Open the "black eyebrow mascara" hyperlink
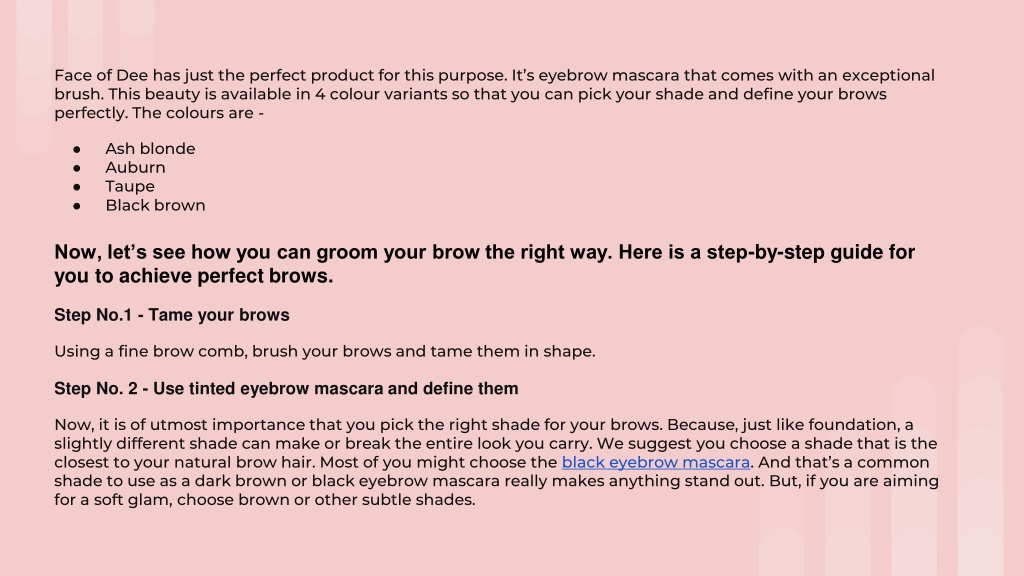Image resolution: width=1024 pixels, height=576 pixels. click(x=656, y=462)
